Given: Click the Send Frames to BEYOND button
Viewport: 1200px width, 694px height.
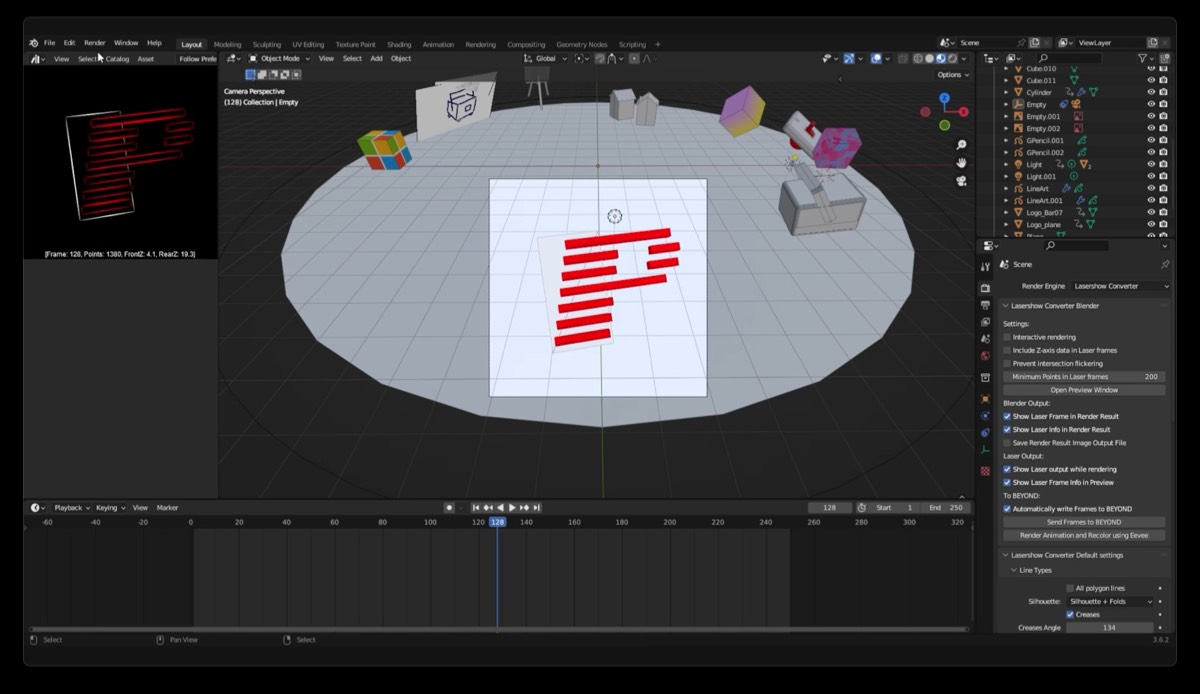Looking at the screenshot, I should 1084,522.
